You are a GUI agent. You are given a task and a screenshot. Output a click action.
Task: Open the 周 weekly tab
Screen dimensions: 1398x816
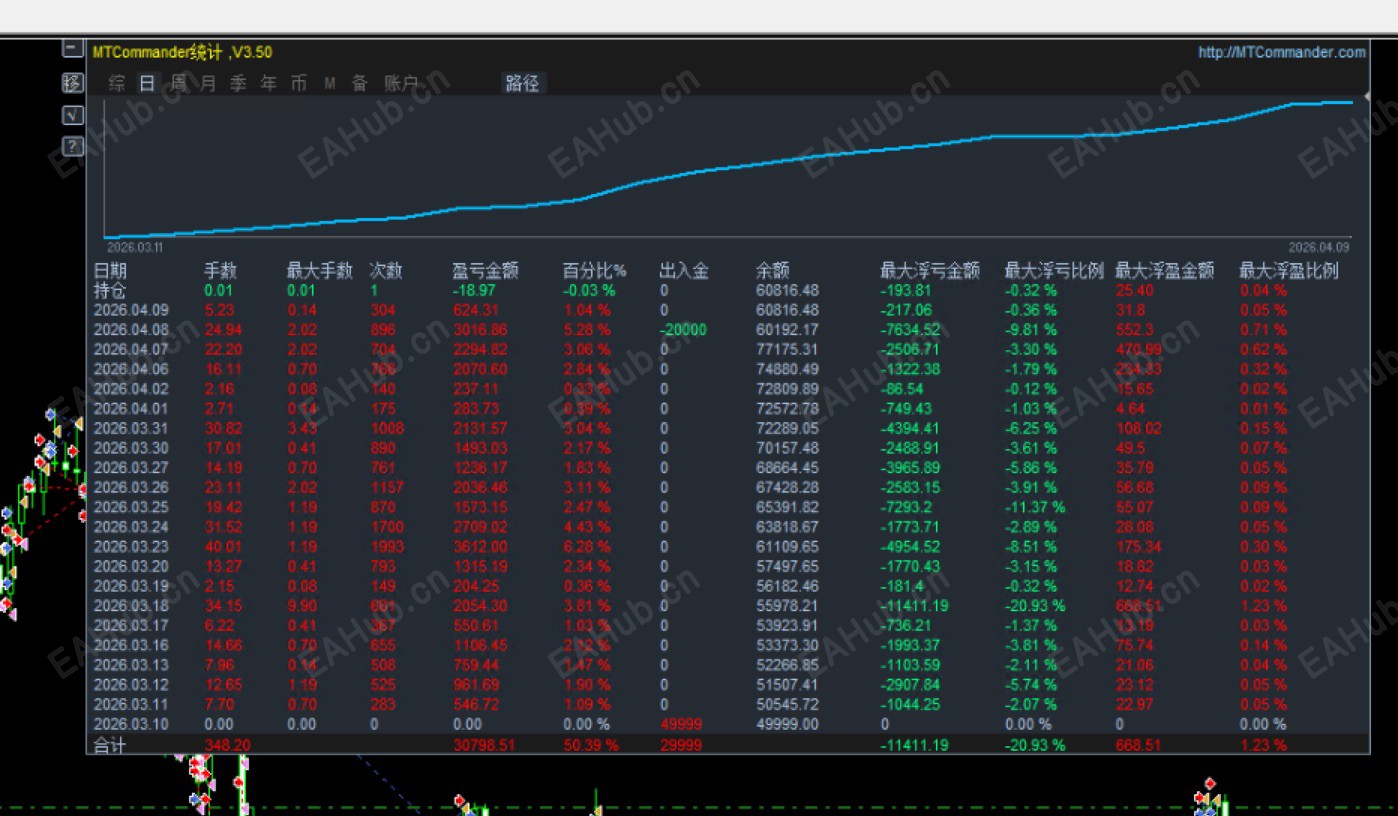(178, 84)
